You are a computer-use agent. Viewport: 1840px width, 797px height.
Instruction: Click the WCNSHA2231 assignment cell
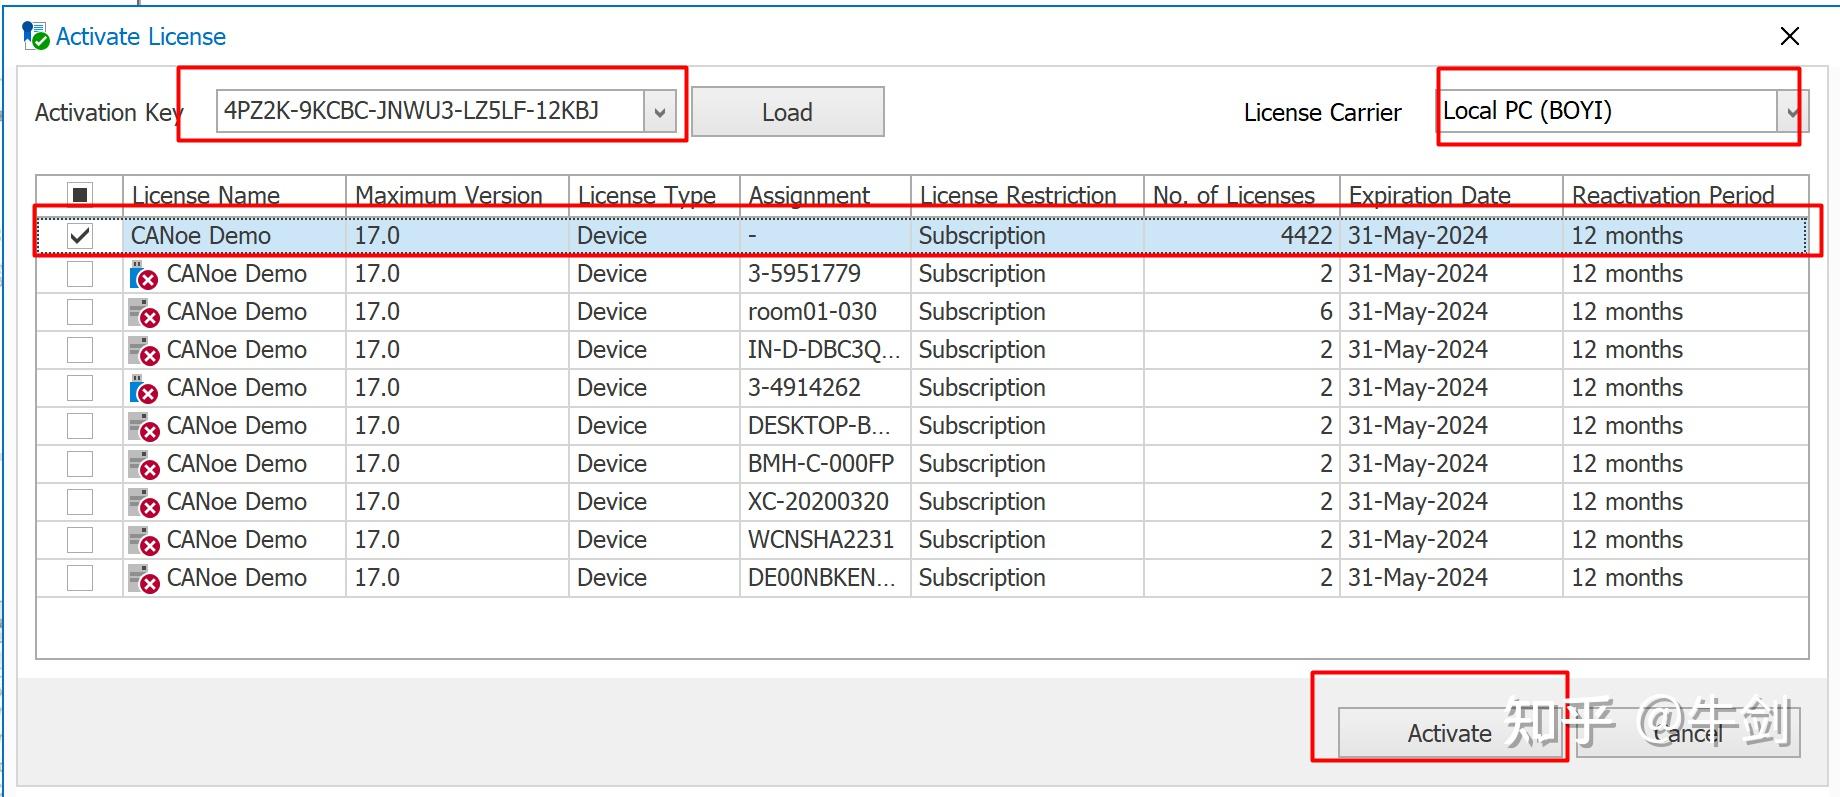tap(825, 540)
